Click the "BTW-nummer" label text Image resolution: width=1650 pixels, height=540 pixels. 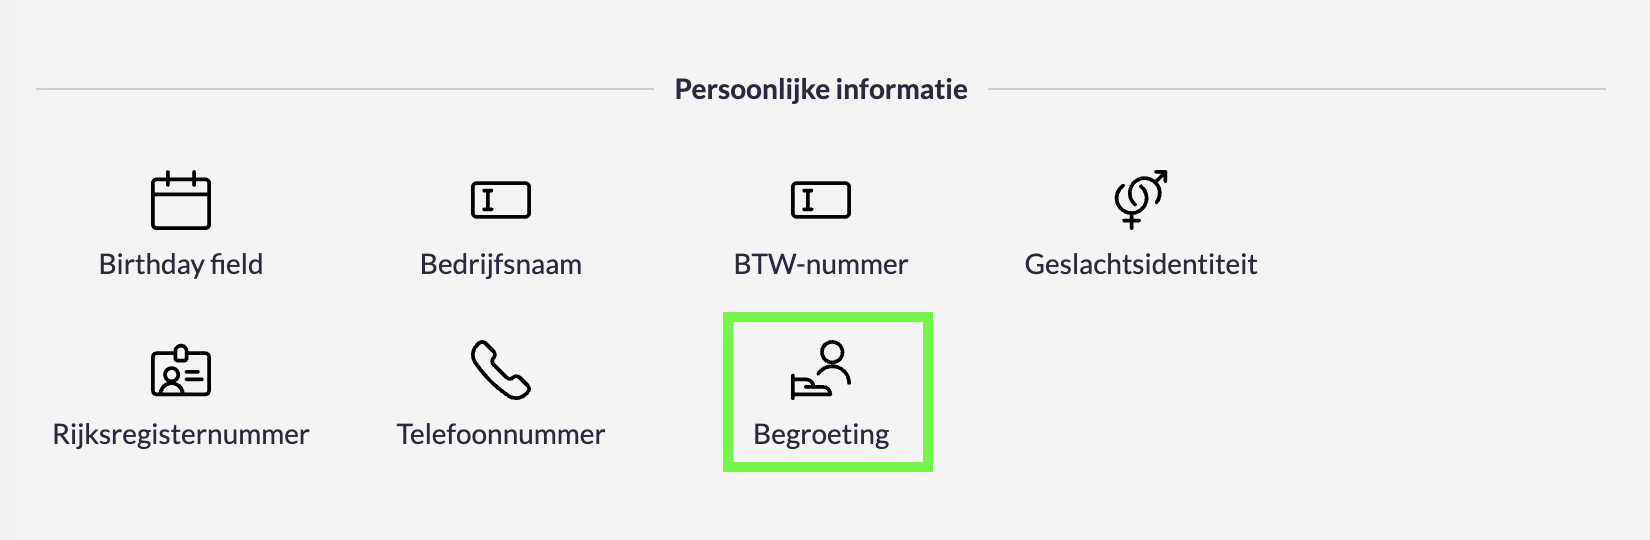click(x=821, y=264)
